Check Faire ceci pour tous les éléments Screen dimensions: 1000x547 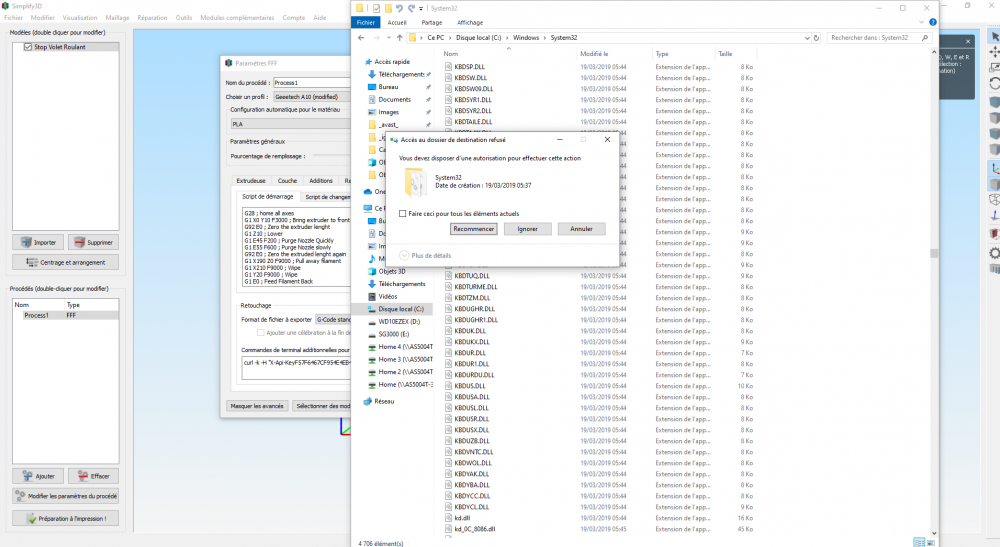click(x=402, y=214)
